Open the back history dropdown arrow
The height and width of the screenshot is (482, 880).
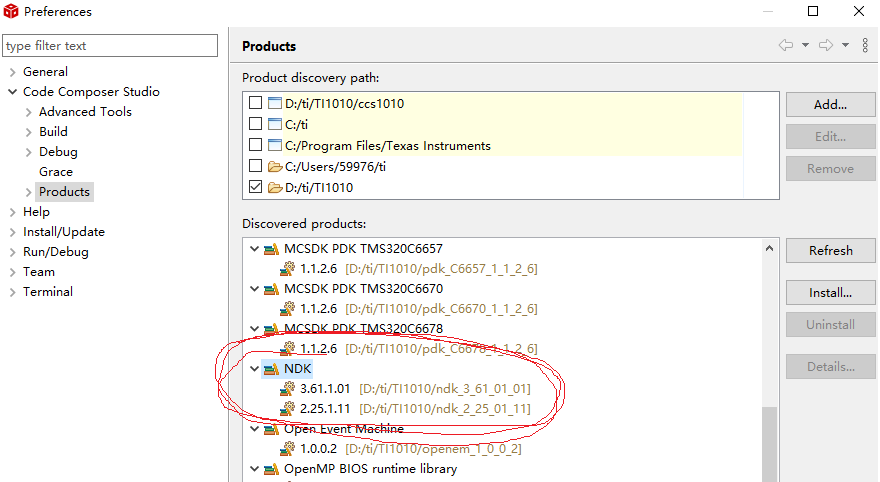[x=805, y=45]
